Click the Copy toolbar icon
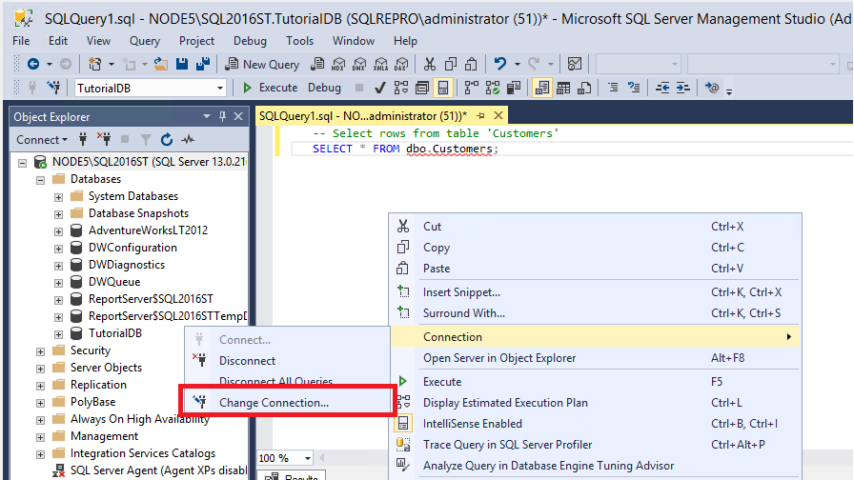Image resolution: width=854 pixels, height=480 pixels. tap(450, 64)
